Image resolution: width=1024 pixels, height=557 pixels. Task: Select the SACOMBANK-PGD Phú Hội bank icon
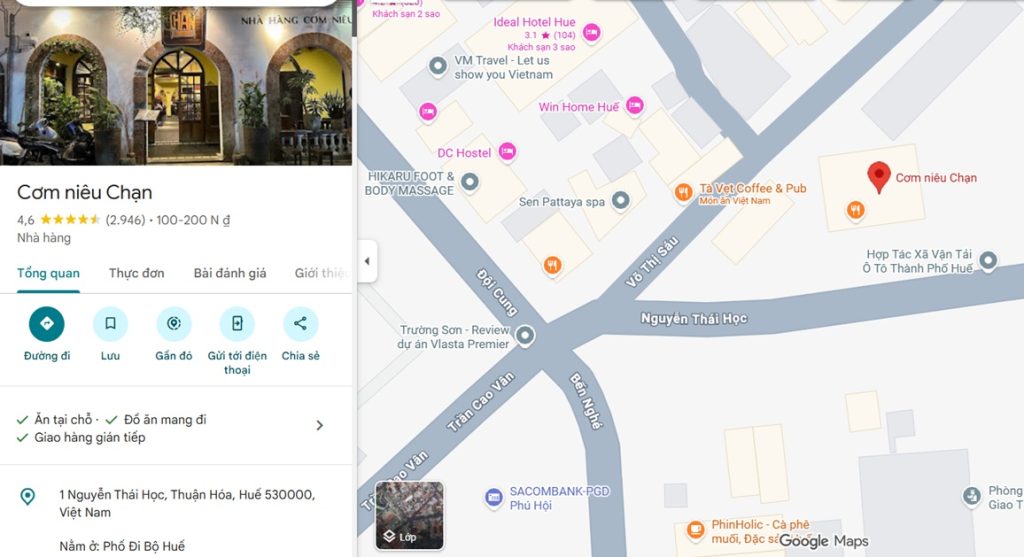[x=494, y=498]
